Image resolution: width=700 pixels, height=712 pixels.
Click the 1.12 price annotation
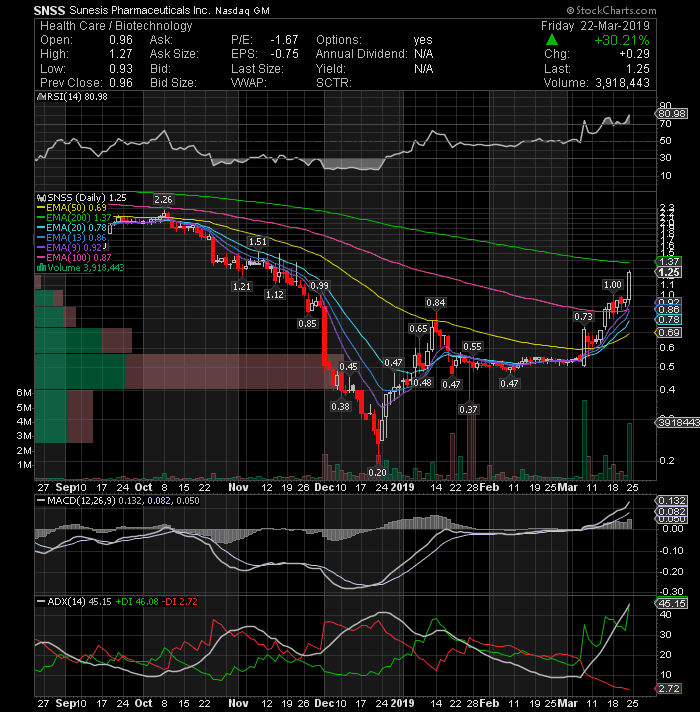click(x=275, y=295)
